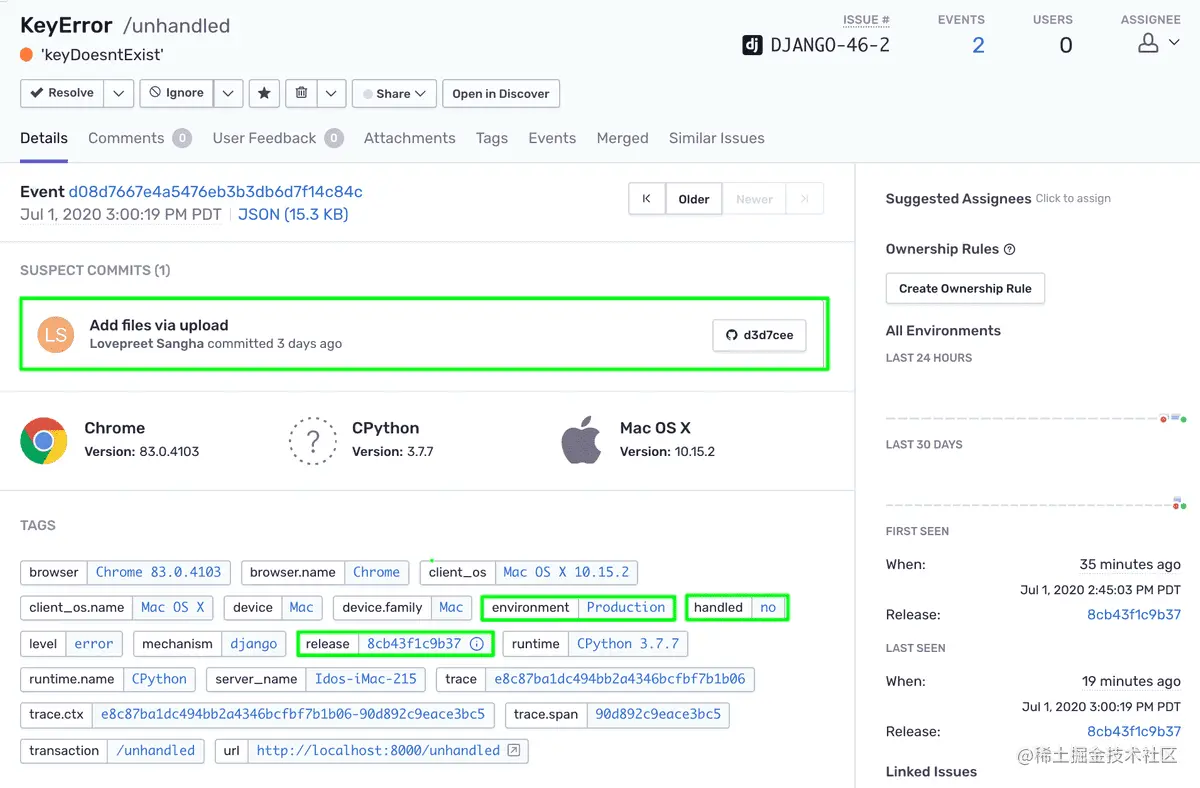
Task: Open url http://localhost:8000/unhandled tag value
Action: click(378, 751)
